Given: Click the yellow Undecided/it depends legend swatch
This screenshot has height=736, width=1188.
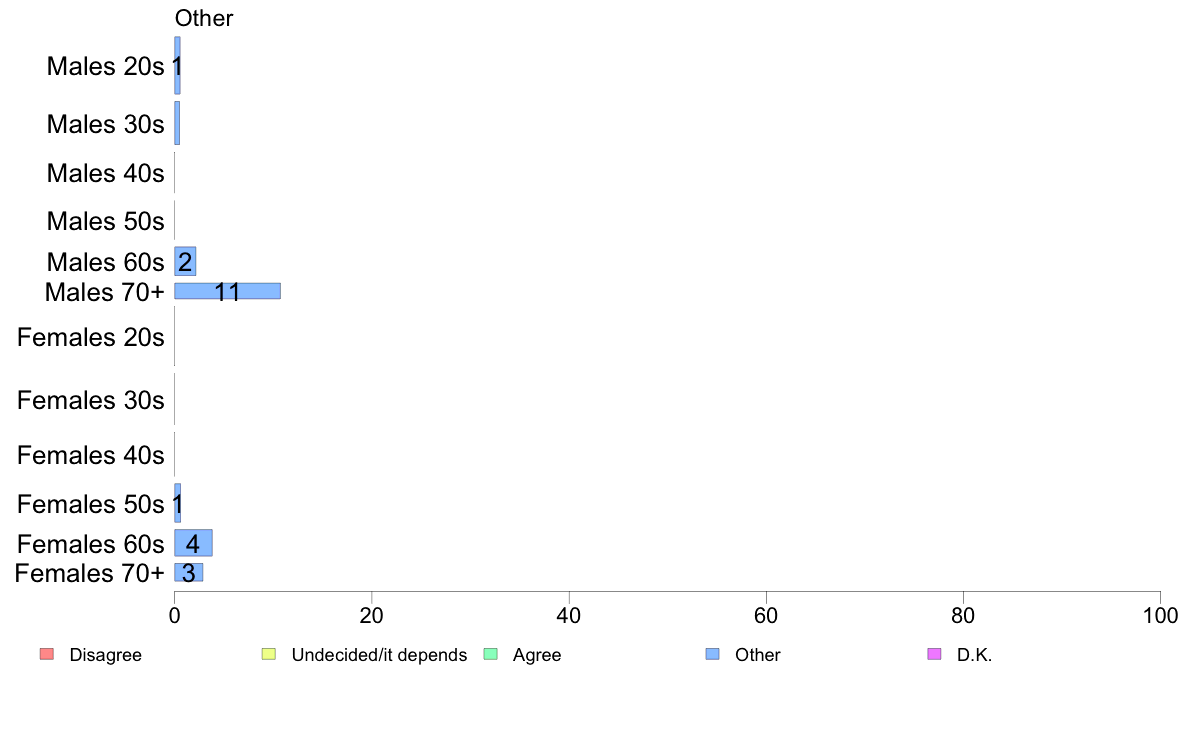Looking at the screenshot, I should [269, 654].
